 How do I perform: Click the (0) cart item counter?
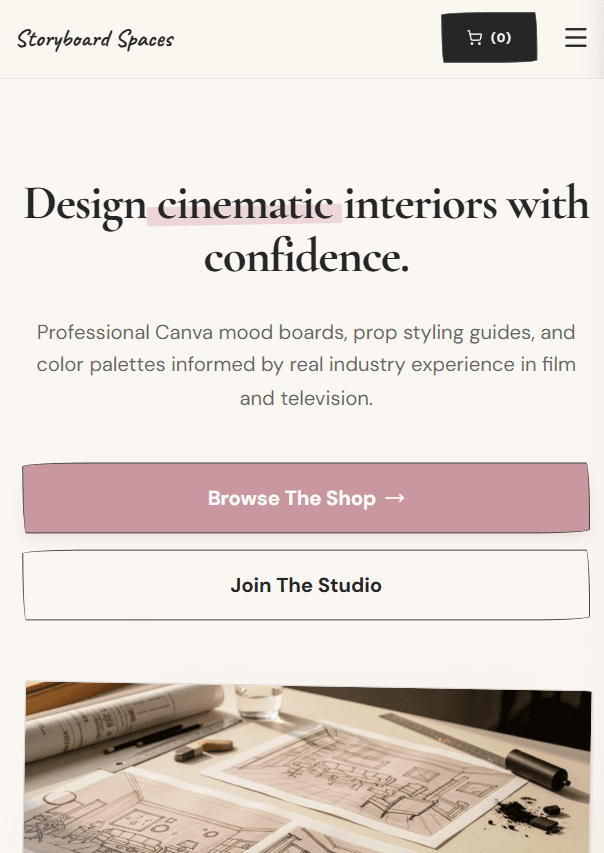click(501, 37)
